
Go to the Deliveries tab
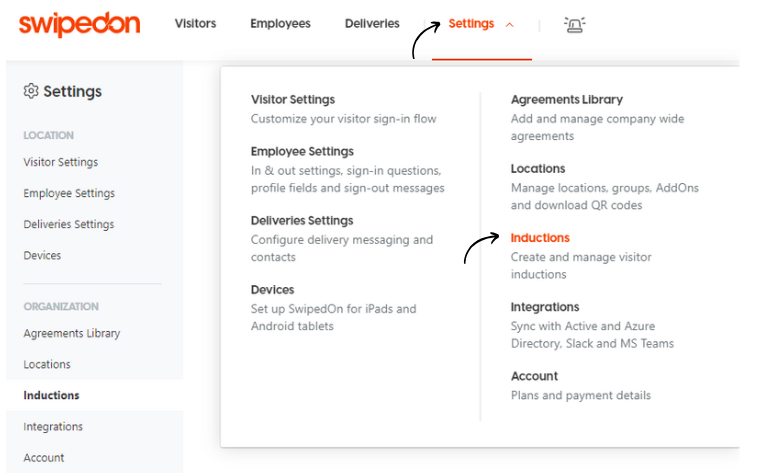pyautogui.click(x=371, y=24)
